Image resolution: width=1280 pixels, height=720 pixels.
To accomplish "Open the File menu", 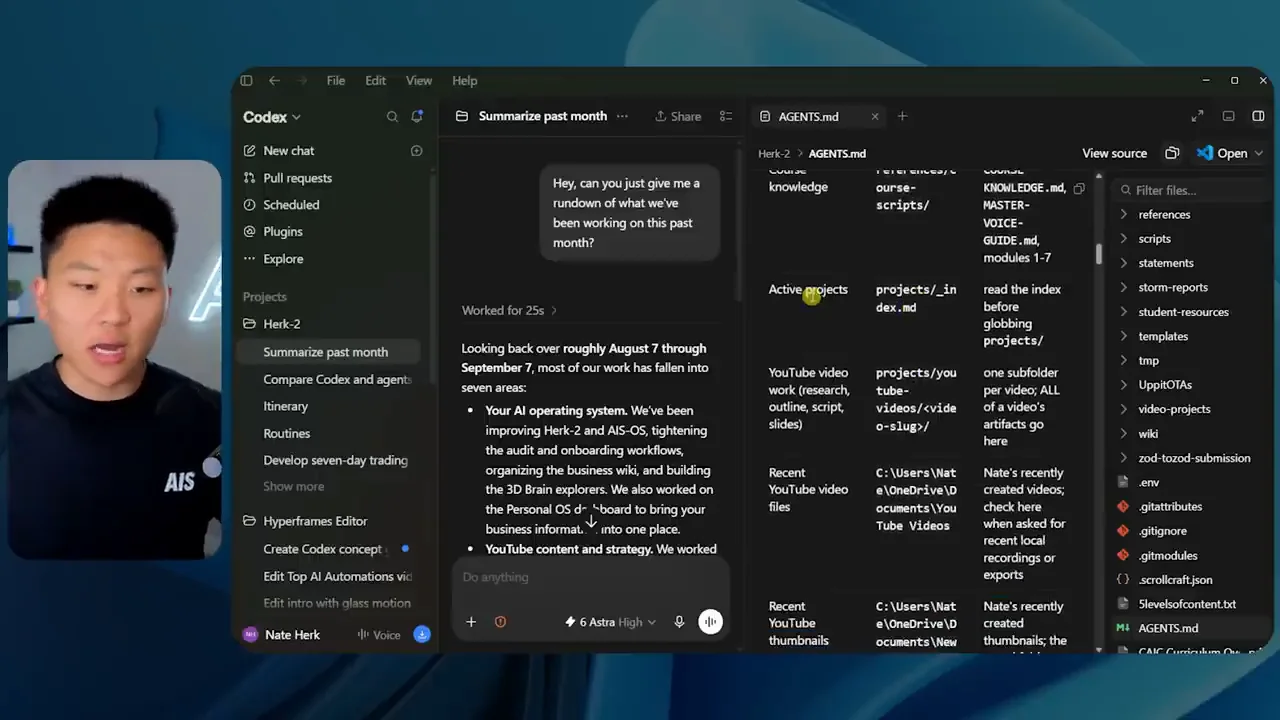I will [x=336, y=81].
